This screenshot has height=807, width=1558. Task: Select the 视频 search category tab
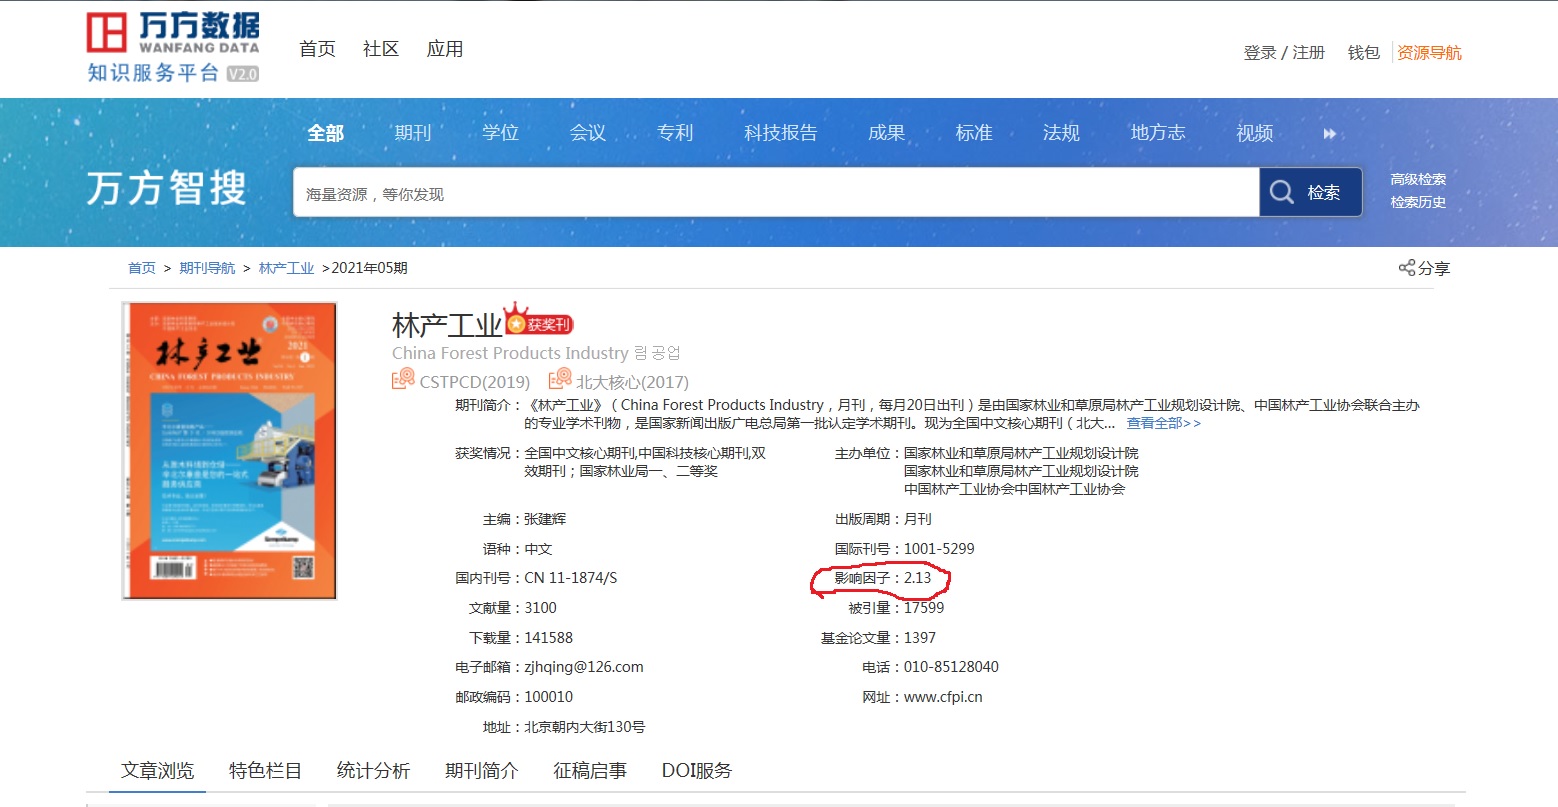click(1255, 133)
